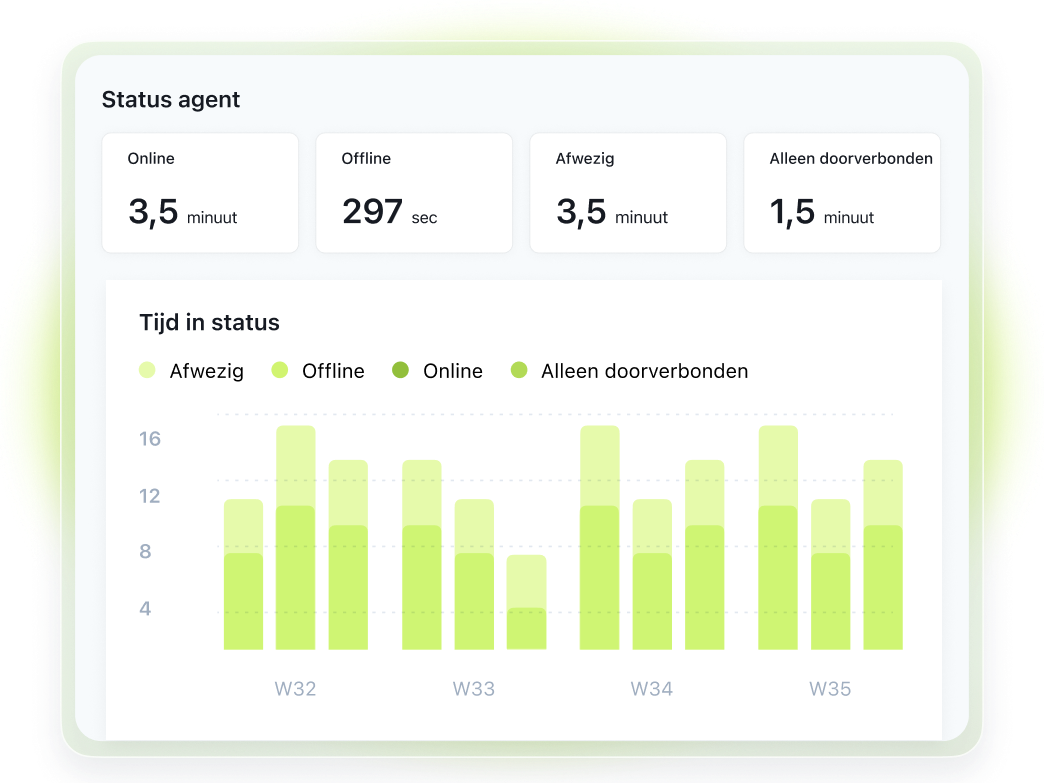Screen dimensions: 1044x783
Task: Click the tallest bar in week W32
Action: [296, 540]
